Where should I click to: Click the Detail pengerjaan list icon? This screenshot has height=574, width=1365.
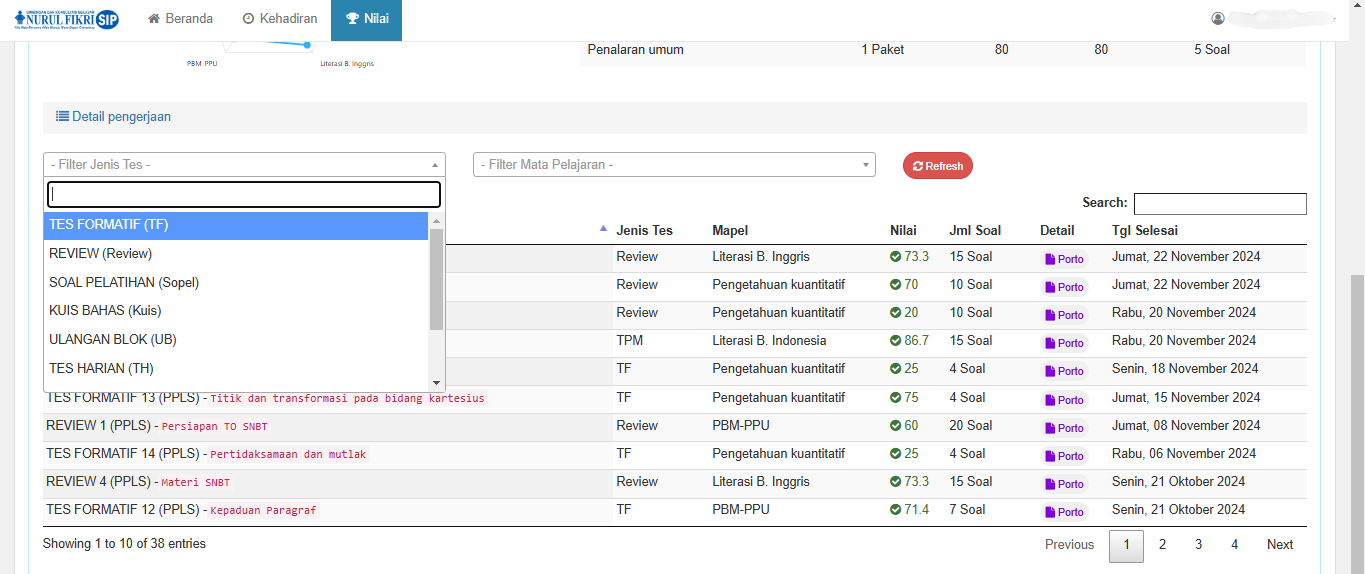tap(62, 117)
